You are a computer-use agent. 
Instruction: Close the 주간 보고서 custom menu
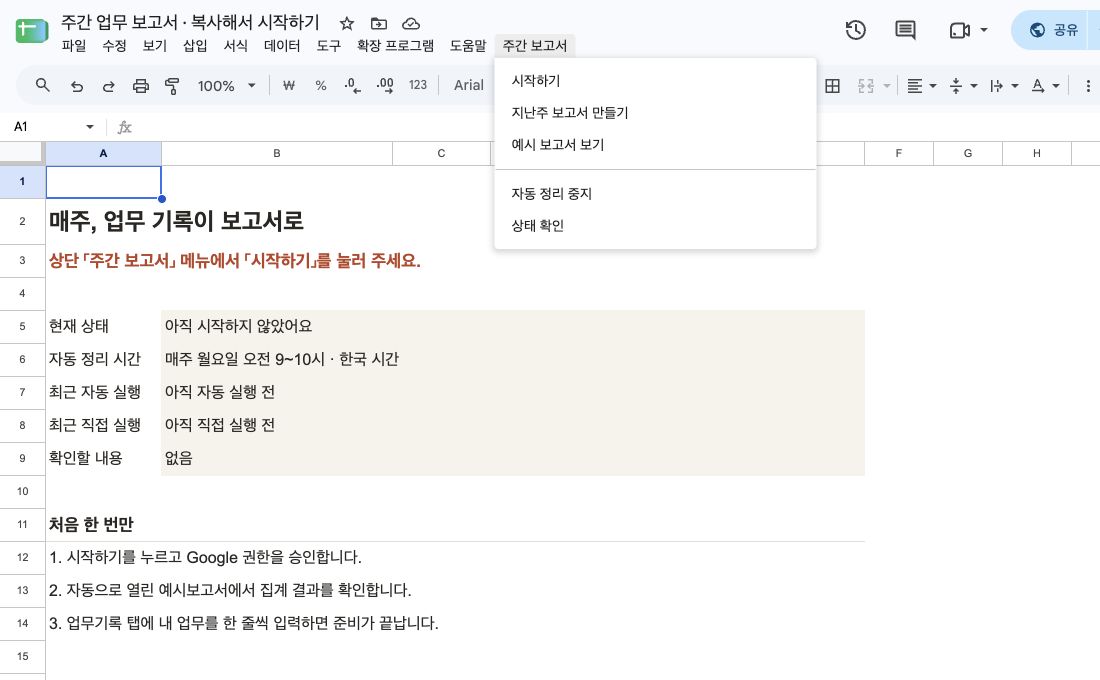pyautogui.click(x=535, y=46)
